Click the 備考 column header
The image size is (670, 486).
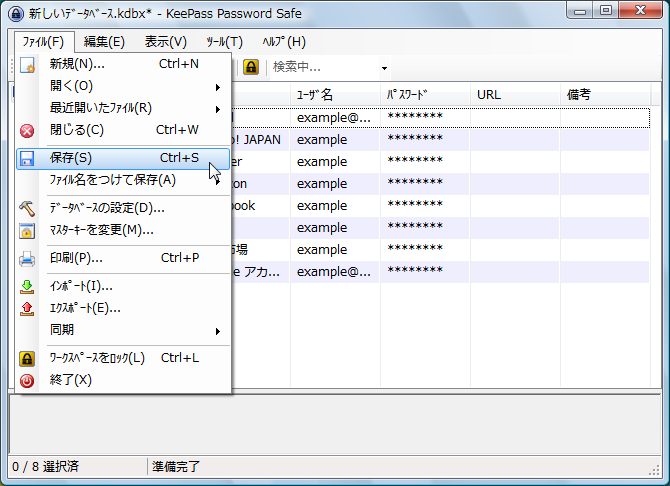tap(605, 94)
